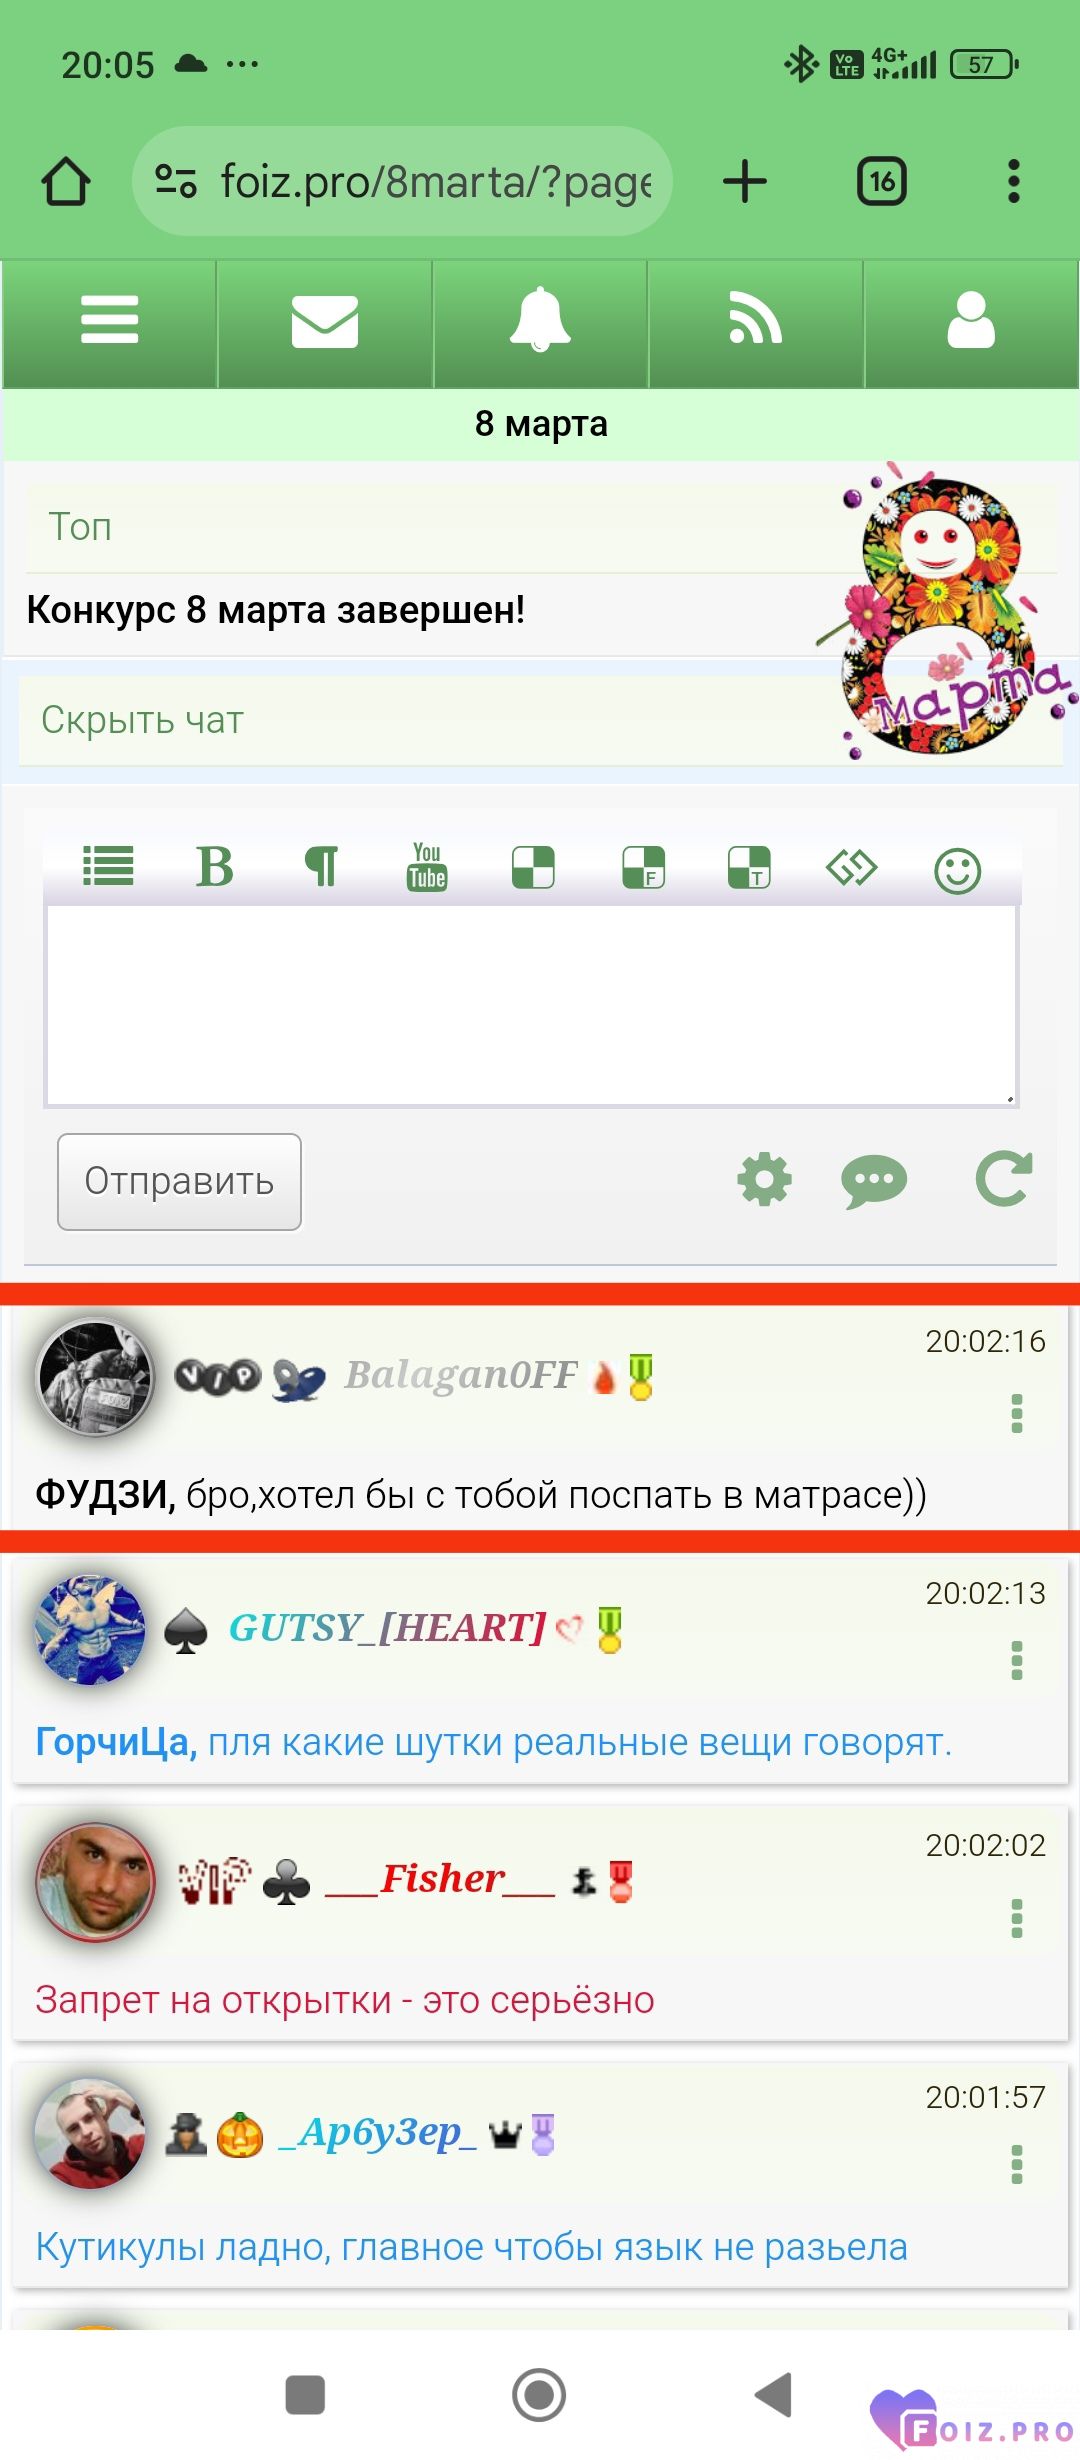This screenshot has width=1080, height=2460.
Task: Insert YouTube video in chat editor
Action: (x=427, y=867)
